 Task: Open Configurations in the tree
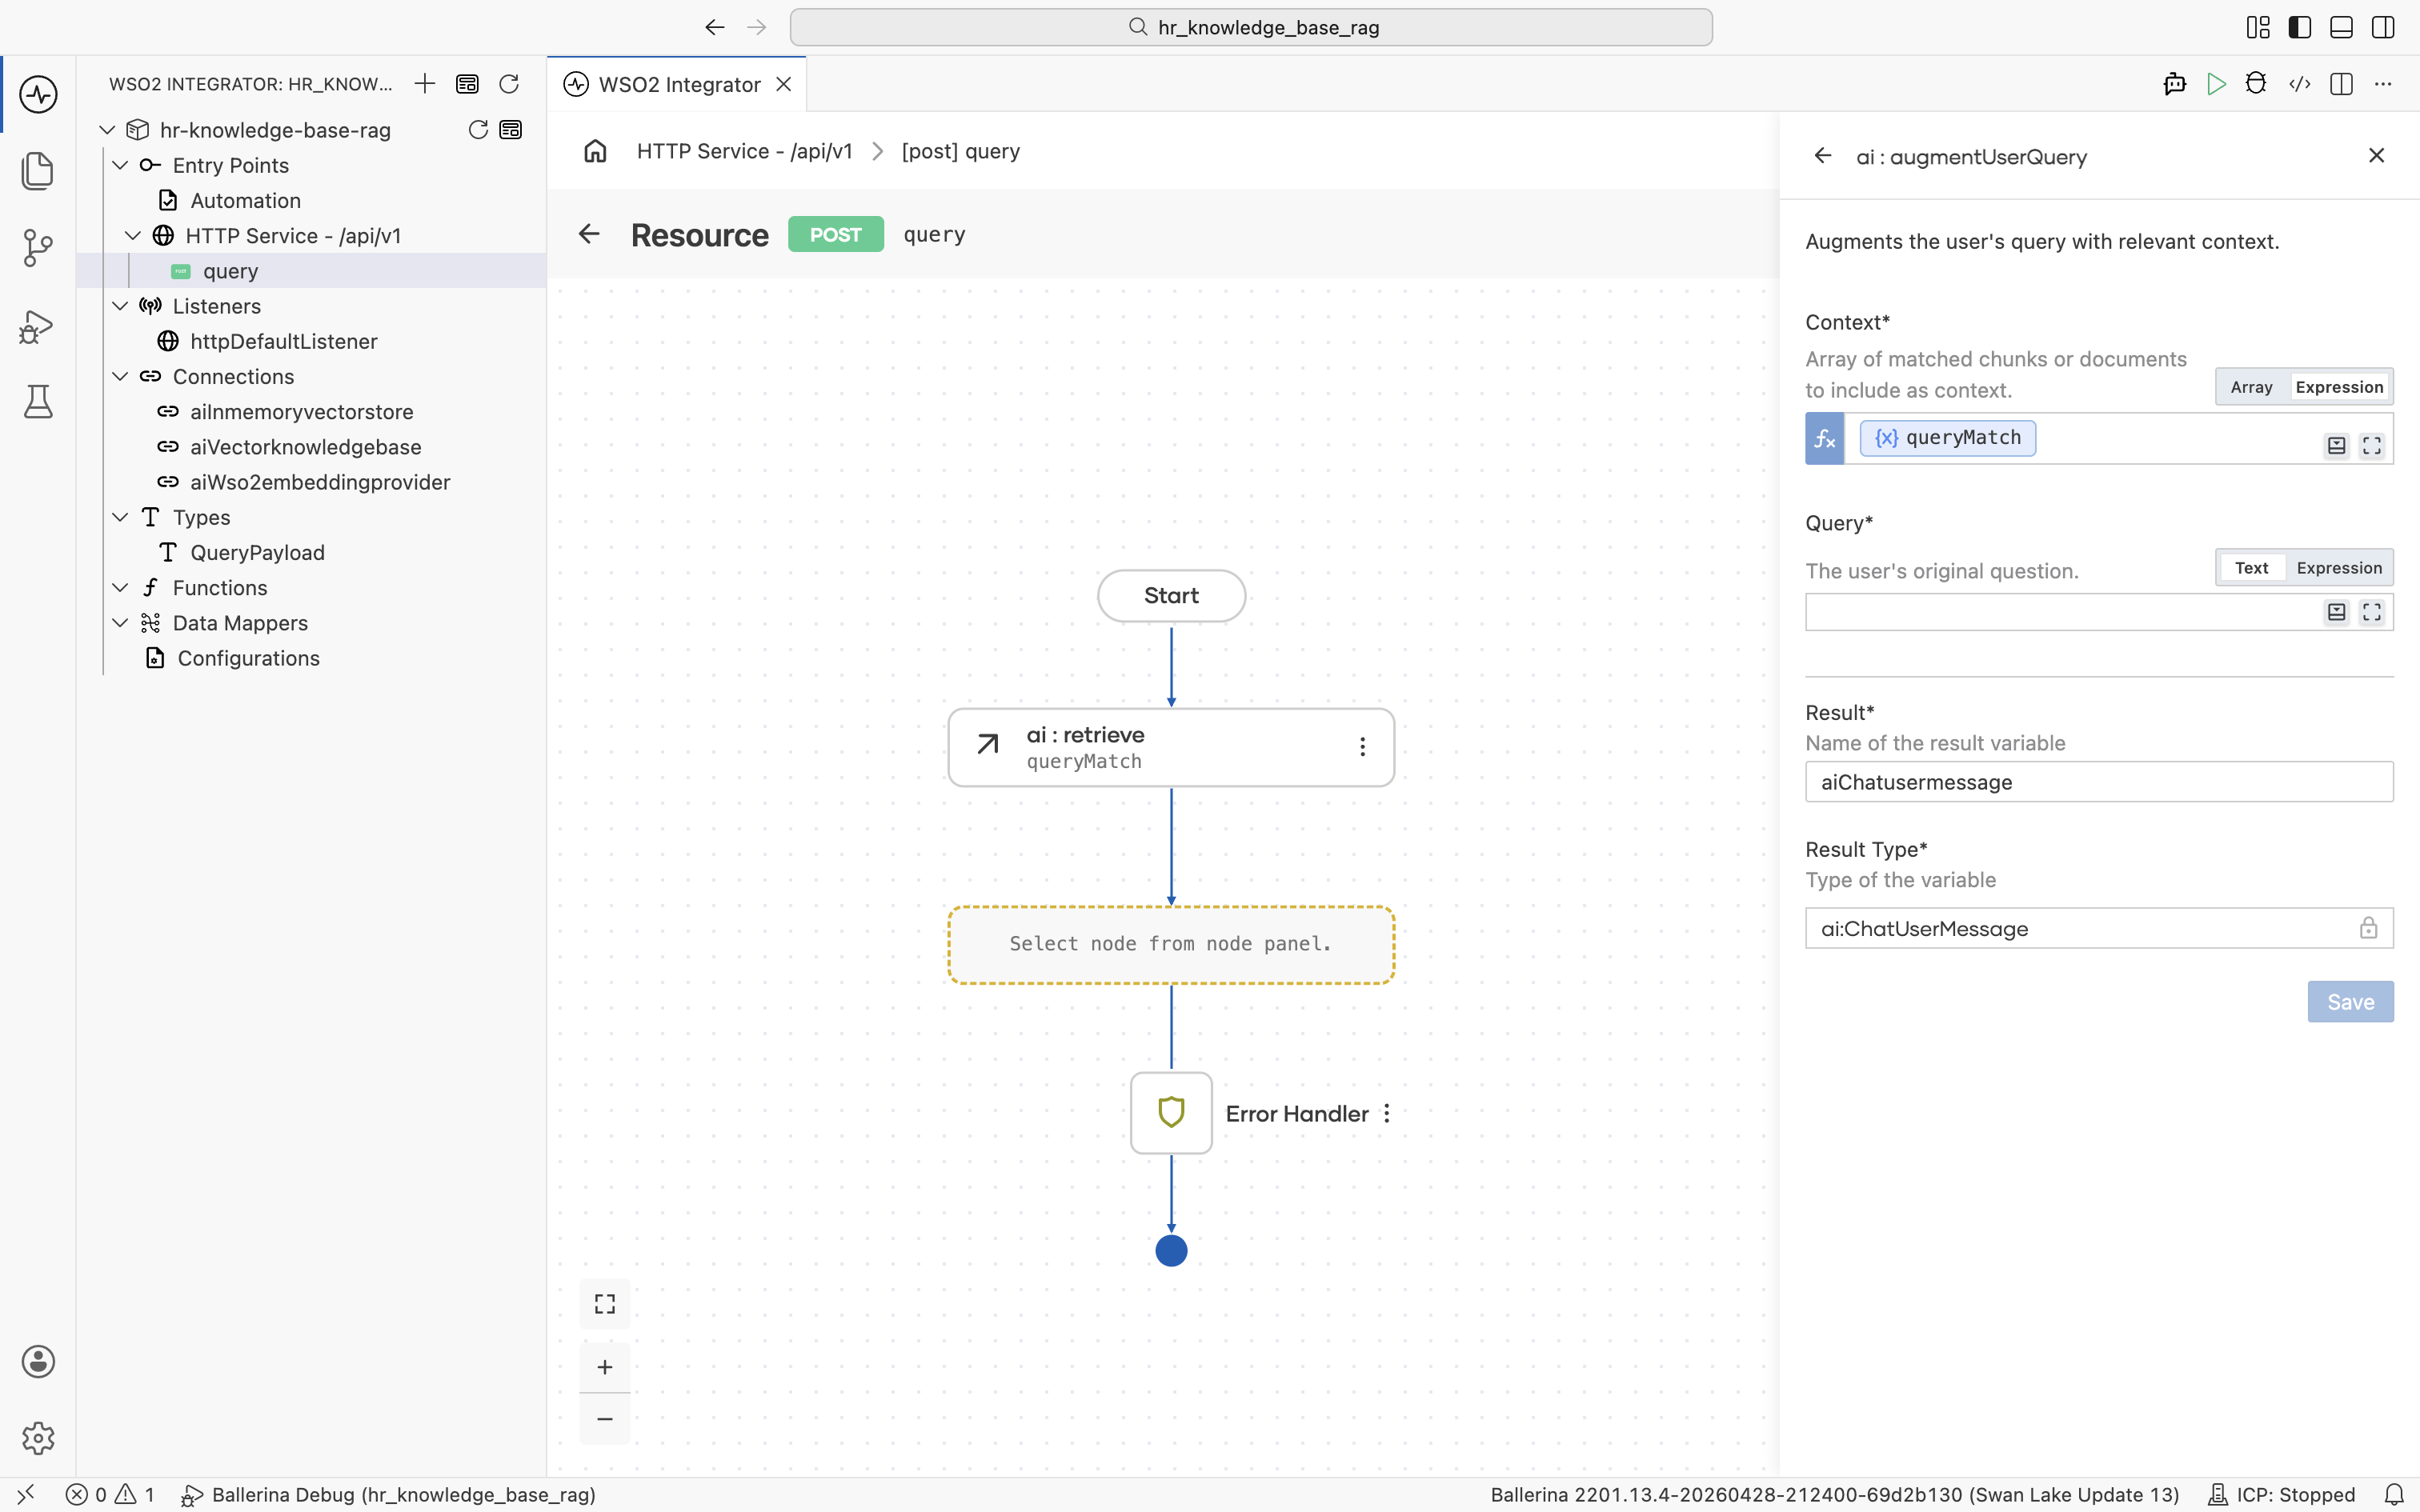click(x=248, y=658)
